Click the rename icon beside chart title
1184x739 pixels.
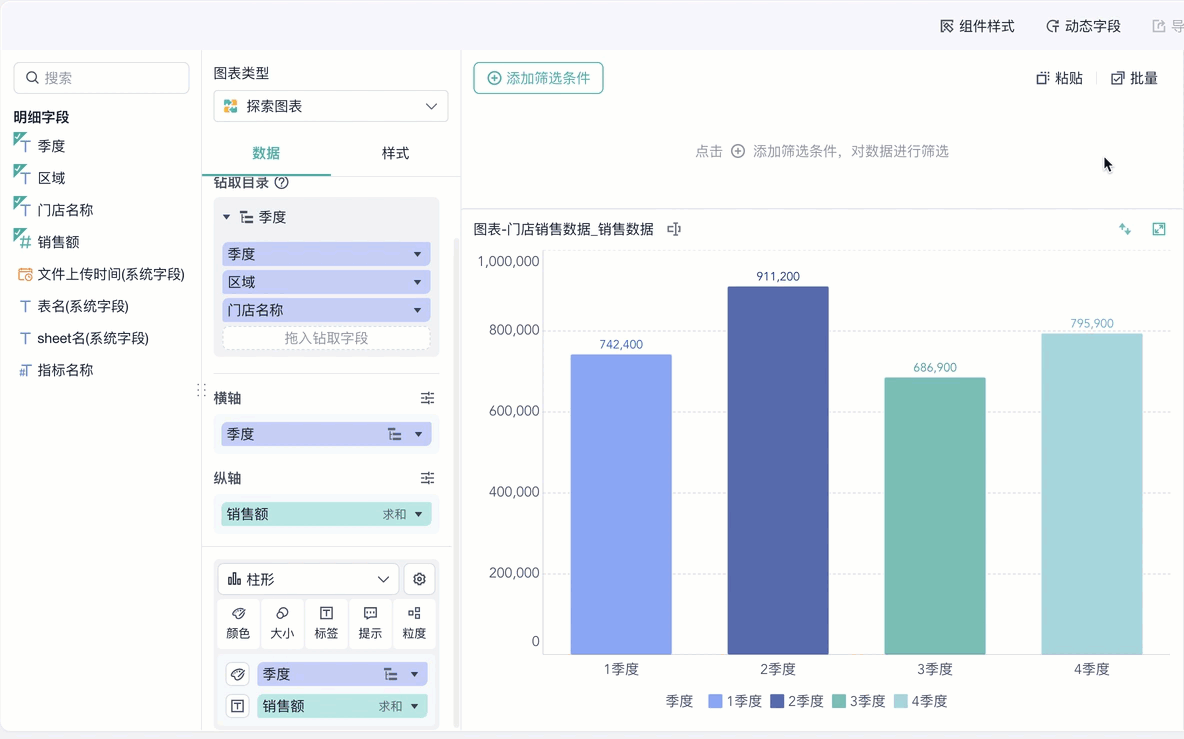point(674,229)
